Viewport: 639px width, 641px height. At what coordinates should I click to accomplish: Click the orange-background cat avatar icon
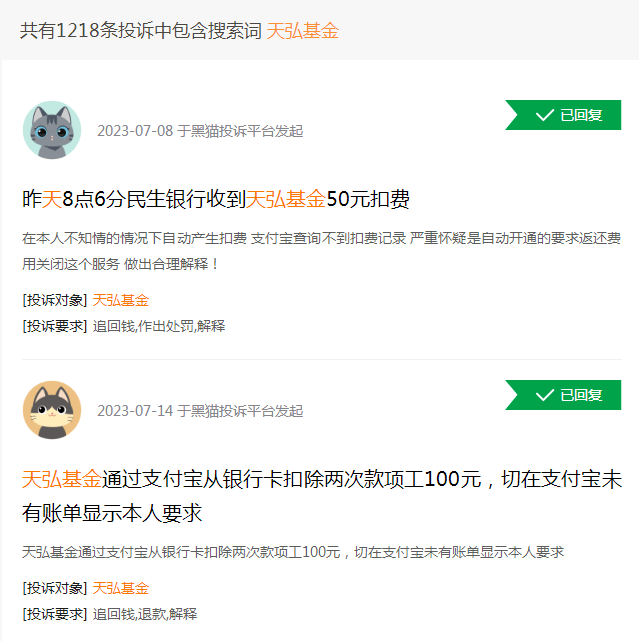52,410
